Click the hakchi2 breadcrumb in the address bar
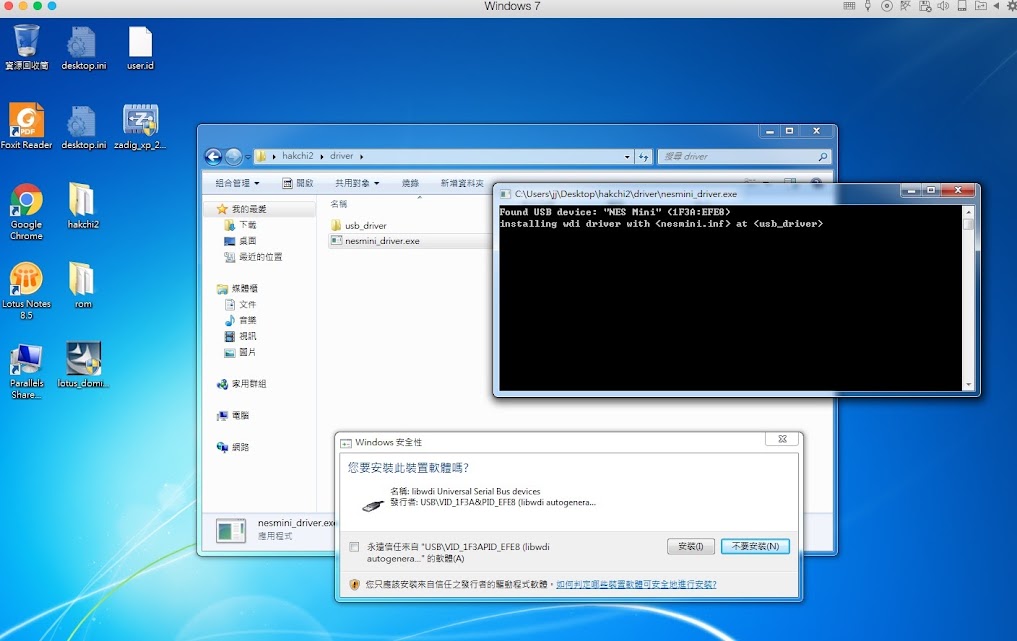The width and height of the screenshot is (1017, 641). pyautogui.click(x=298, y=156)
